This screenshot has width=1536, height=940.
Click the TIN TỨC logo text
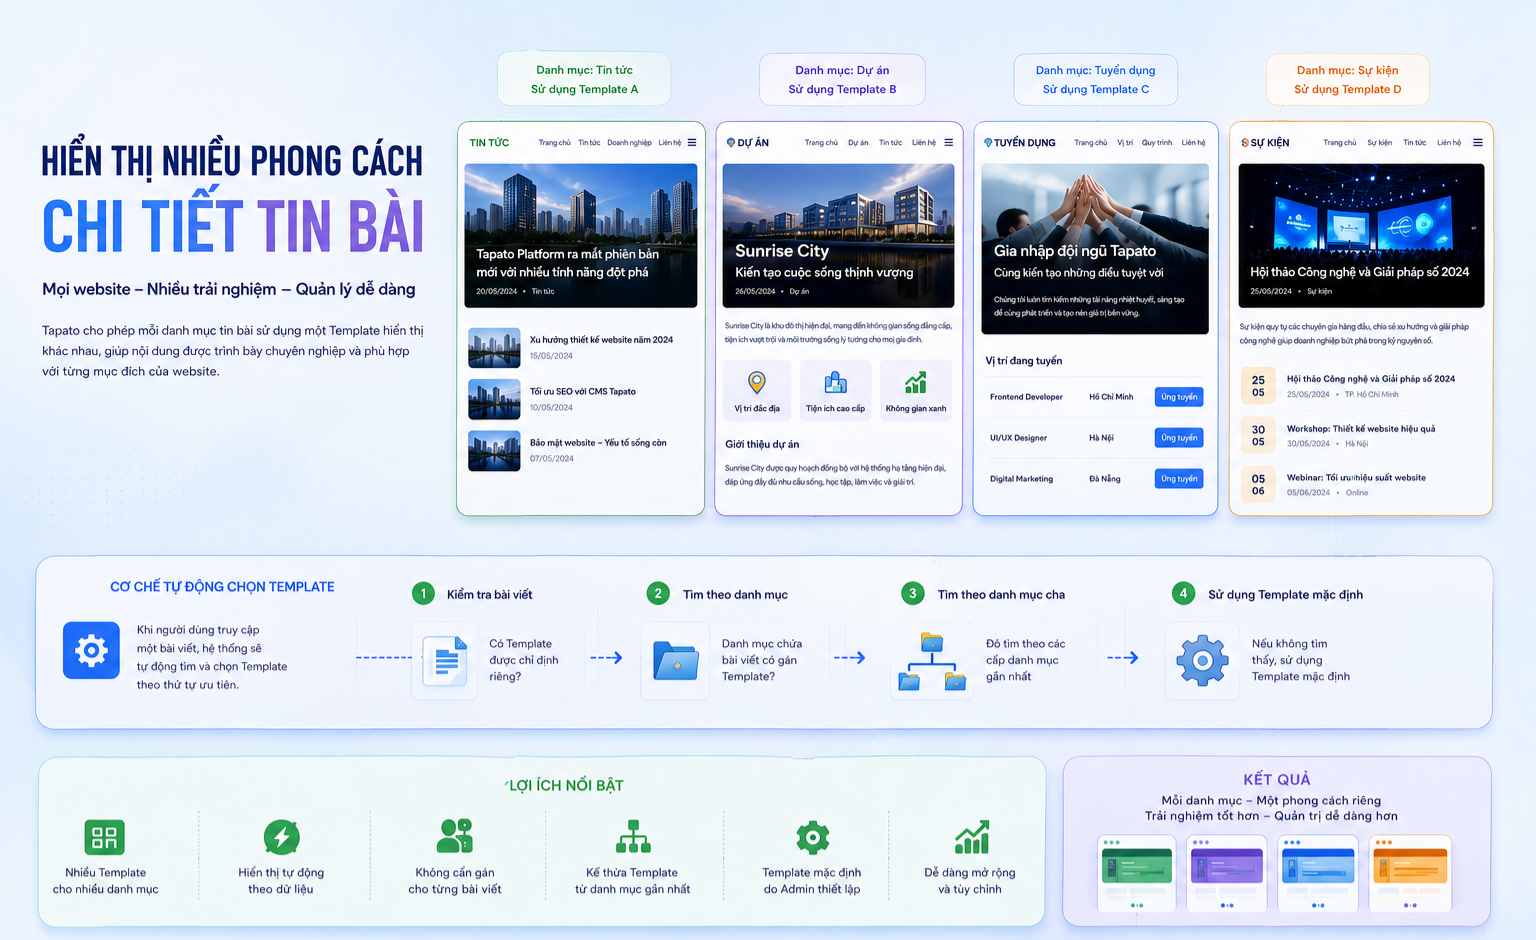(x=489, y=142)
